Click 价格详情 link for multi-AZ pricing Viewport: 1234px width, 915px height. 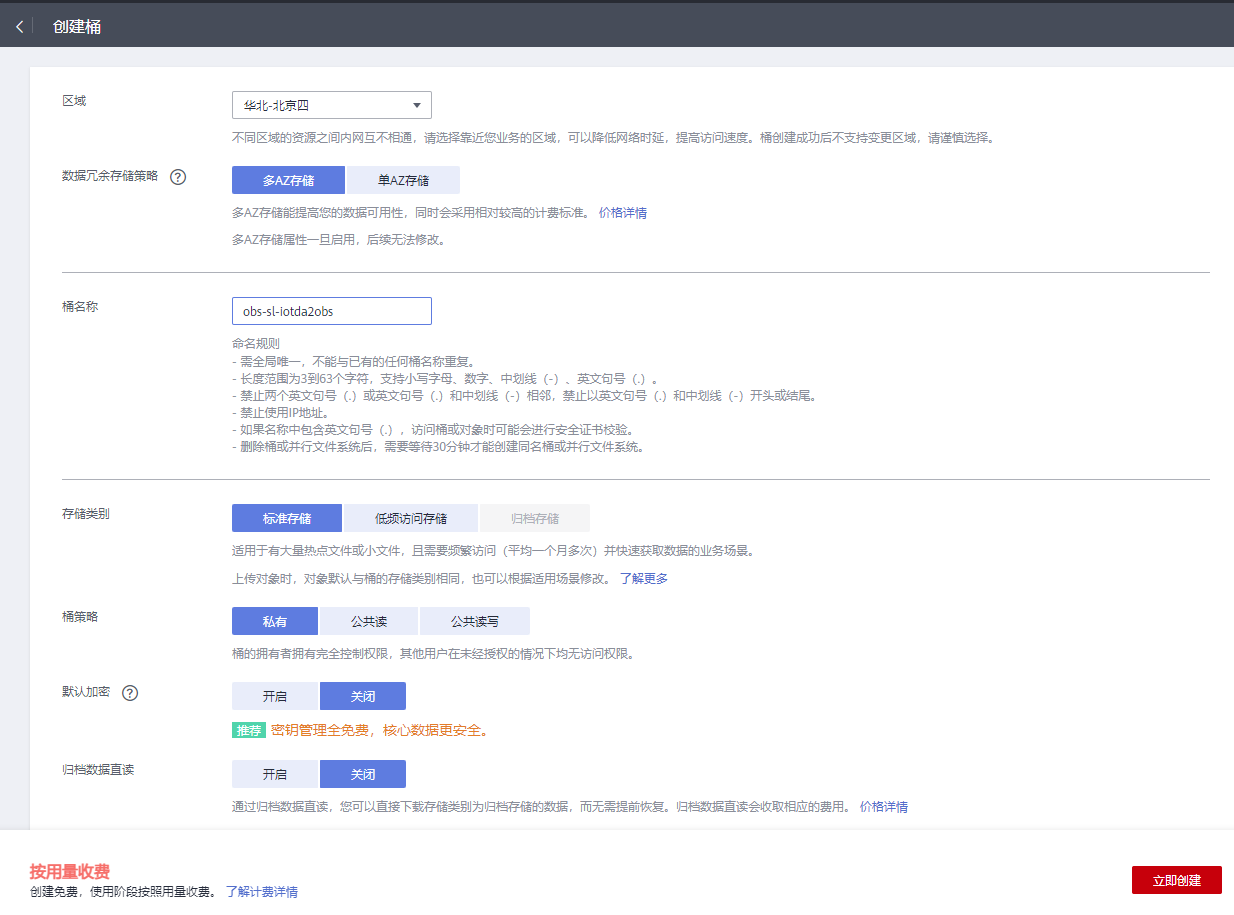[x=622, y=212]
